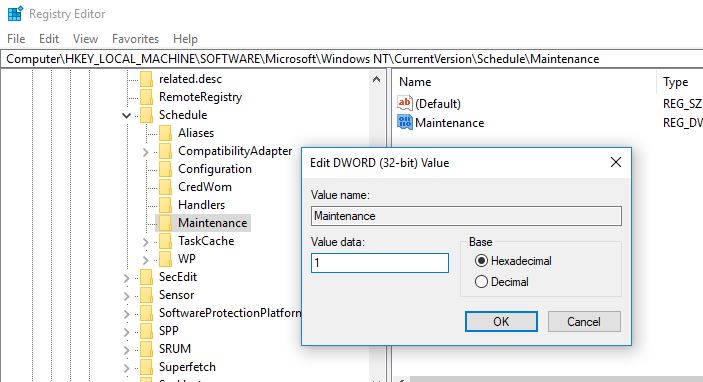
Task: Expand the Sensor key
Action: 126,296
